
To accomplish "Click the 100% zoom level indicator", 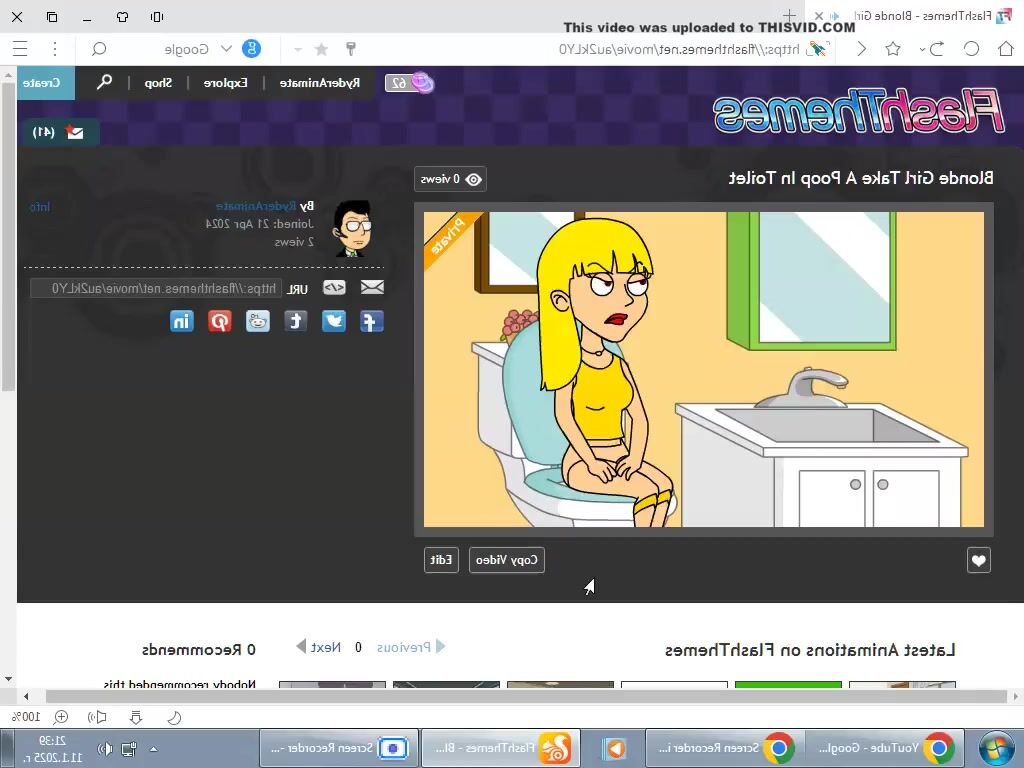I will (x=27, y=717).
